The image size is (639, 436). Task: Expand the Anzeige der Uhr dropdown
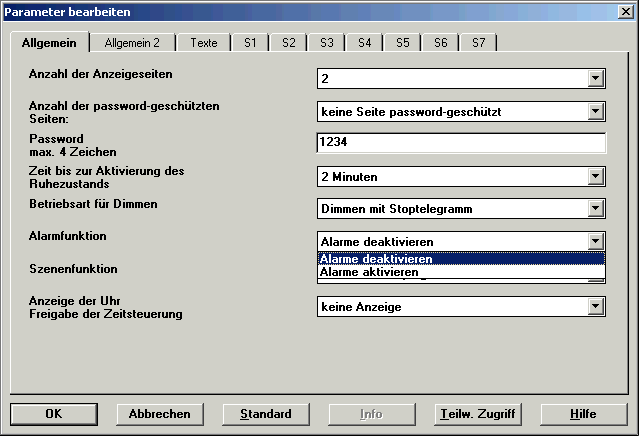[x=596, y=306]
